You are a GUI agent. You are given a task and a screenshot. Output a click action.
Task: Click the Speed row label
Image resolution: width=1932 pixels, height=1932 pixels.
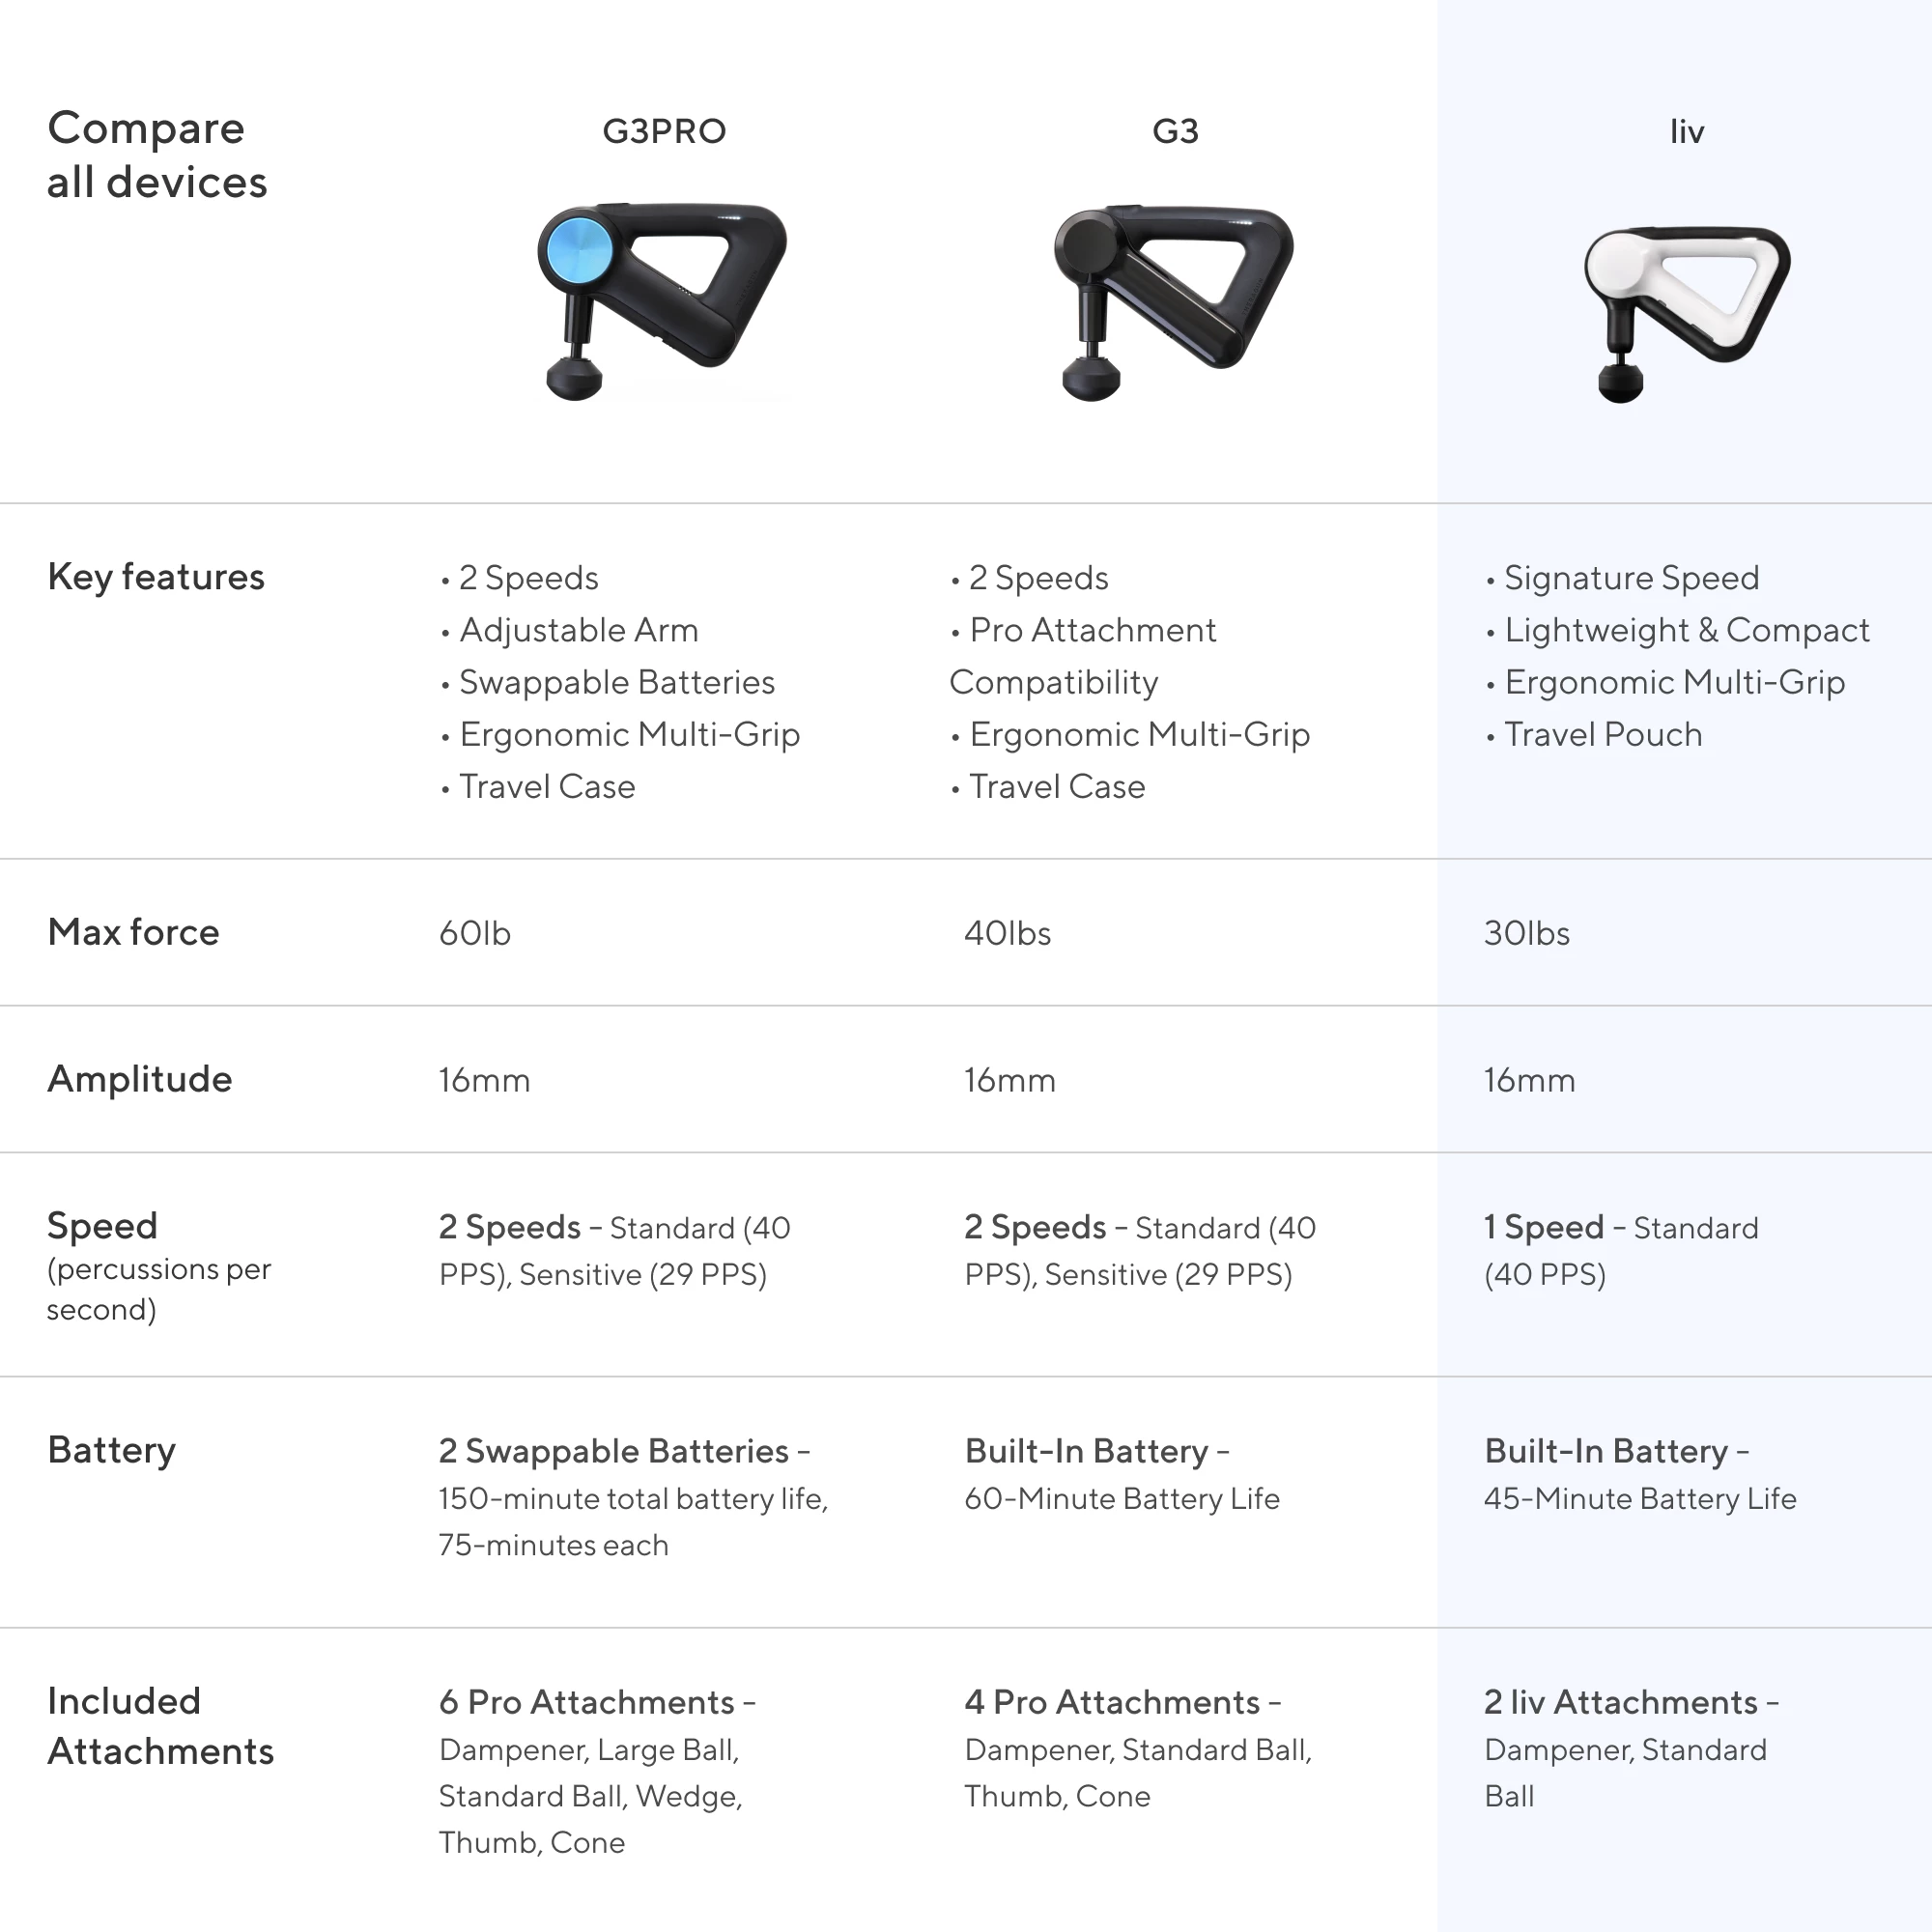(102, 1226)
